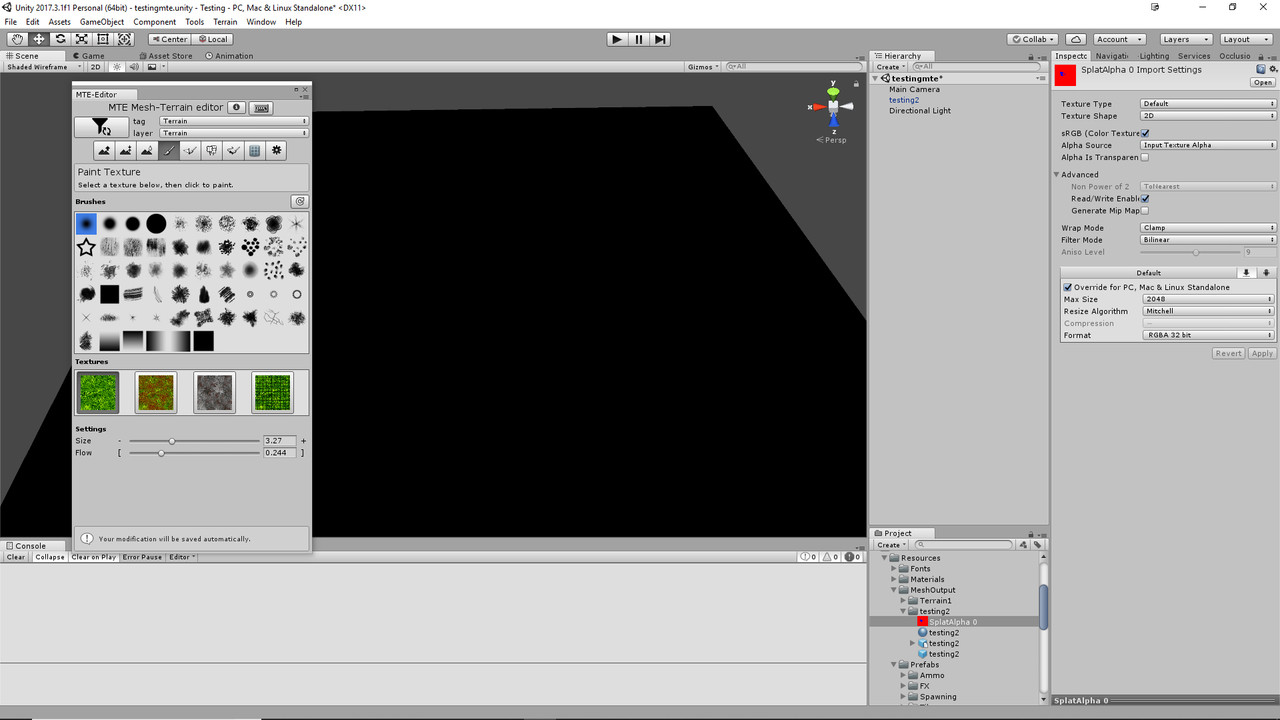
Task: Select the Move tool in toolbar
Action: (39, 39)
